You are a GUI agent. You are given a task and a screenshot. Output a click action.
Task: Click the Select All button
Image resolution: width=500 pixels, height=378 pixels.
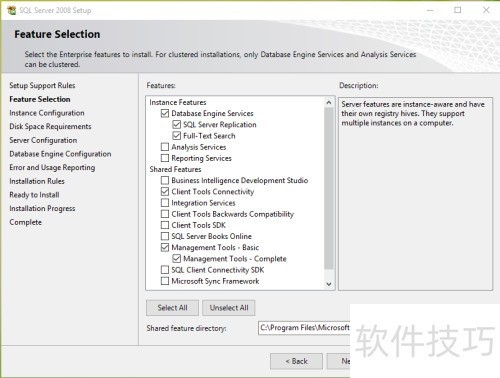click(x=172, y=308)
